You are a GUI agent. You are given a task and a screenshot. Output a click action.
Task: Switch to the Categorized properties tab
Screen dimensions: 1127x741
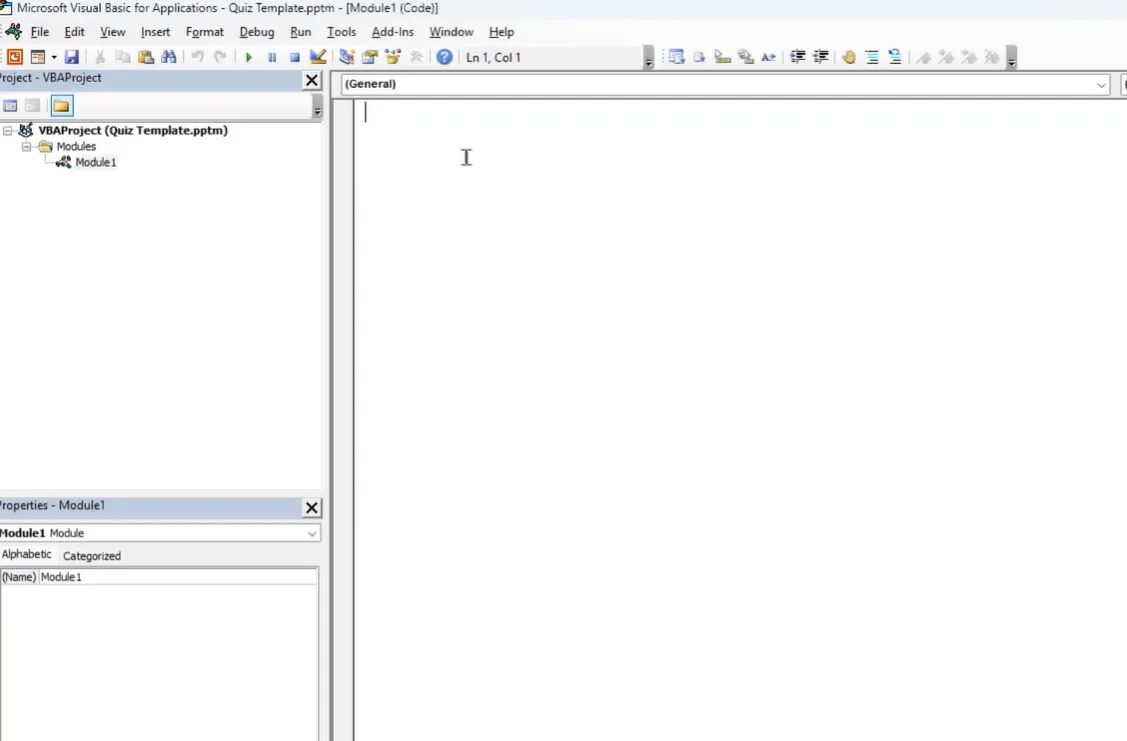tap(91, 556)
